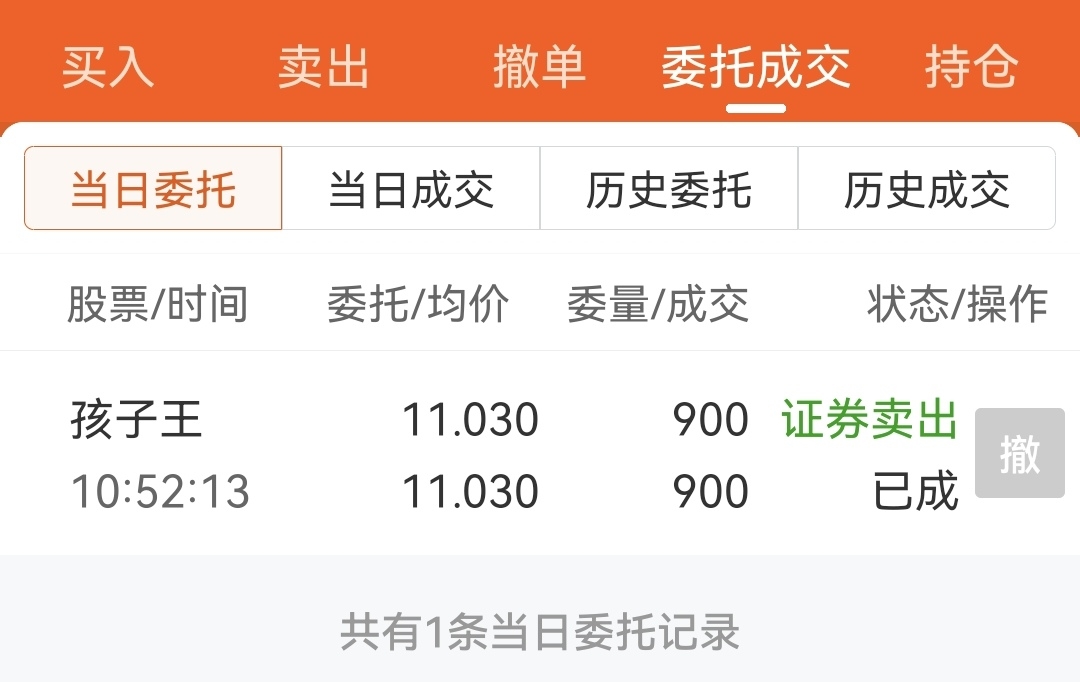Click the 证券卖出 status label
1080x682 pixels.
coord(869,419)
